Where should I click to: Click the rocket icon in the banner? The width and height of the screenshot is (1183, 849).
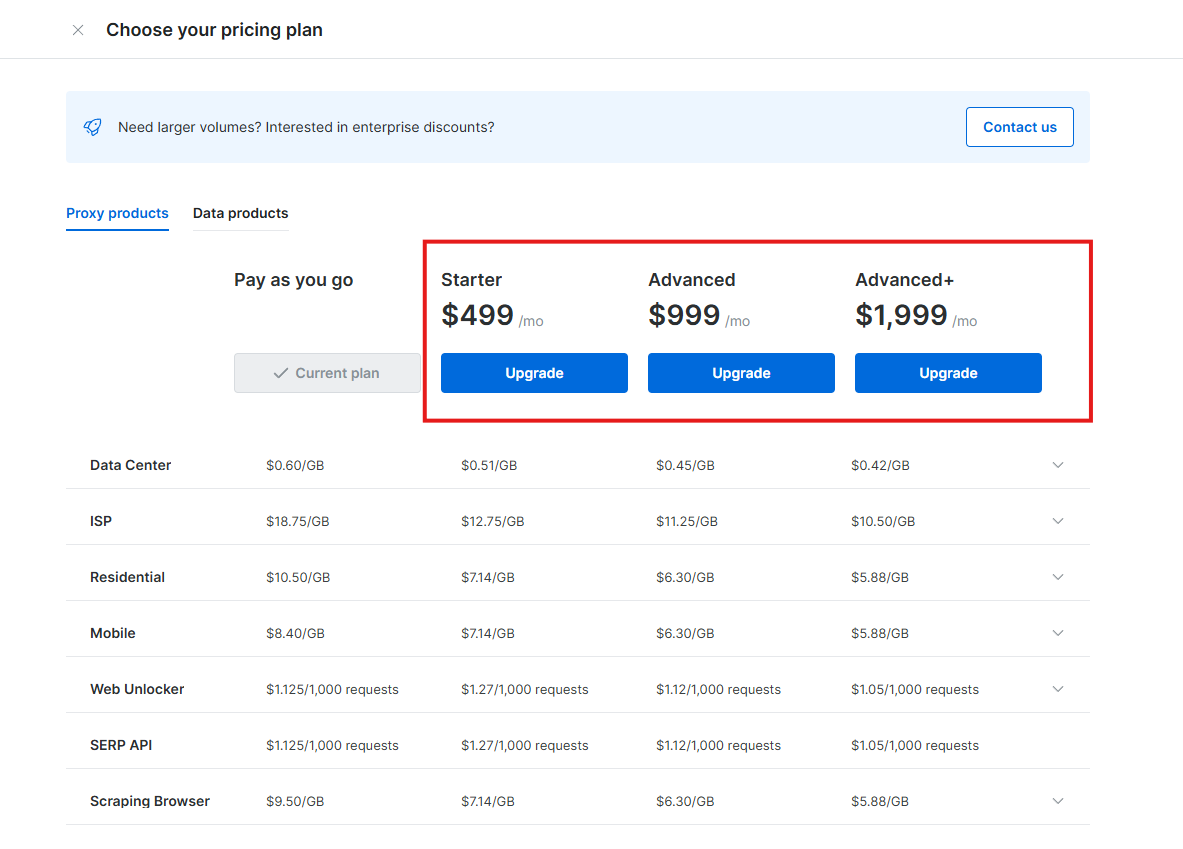click(x=92, y=127)
